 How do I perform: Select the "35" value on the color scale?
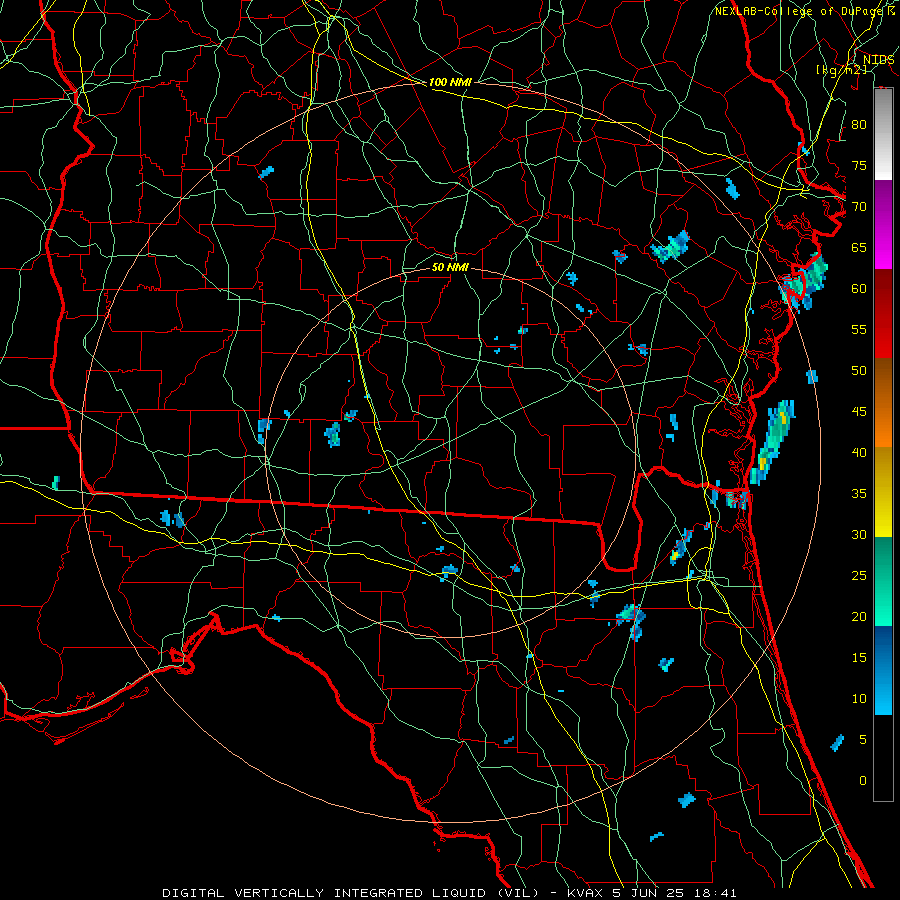coord(859,494)
